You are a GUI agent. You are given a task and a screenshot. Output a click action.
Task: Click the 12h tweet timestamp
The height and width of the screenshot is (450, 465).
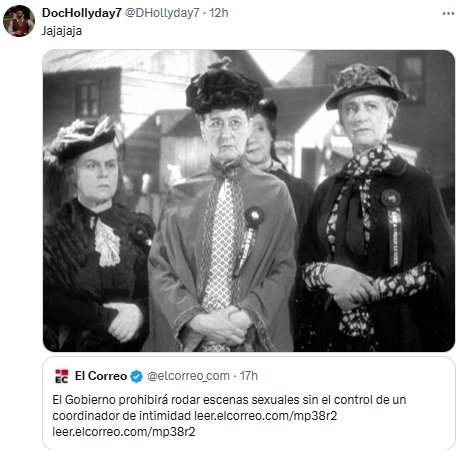(219, 13)
